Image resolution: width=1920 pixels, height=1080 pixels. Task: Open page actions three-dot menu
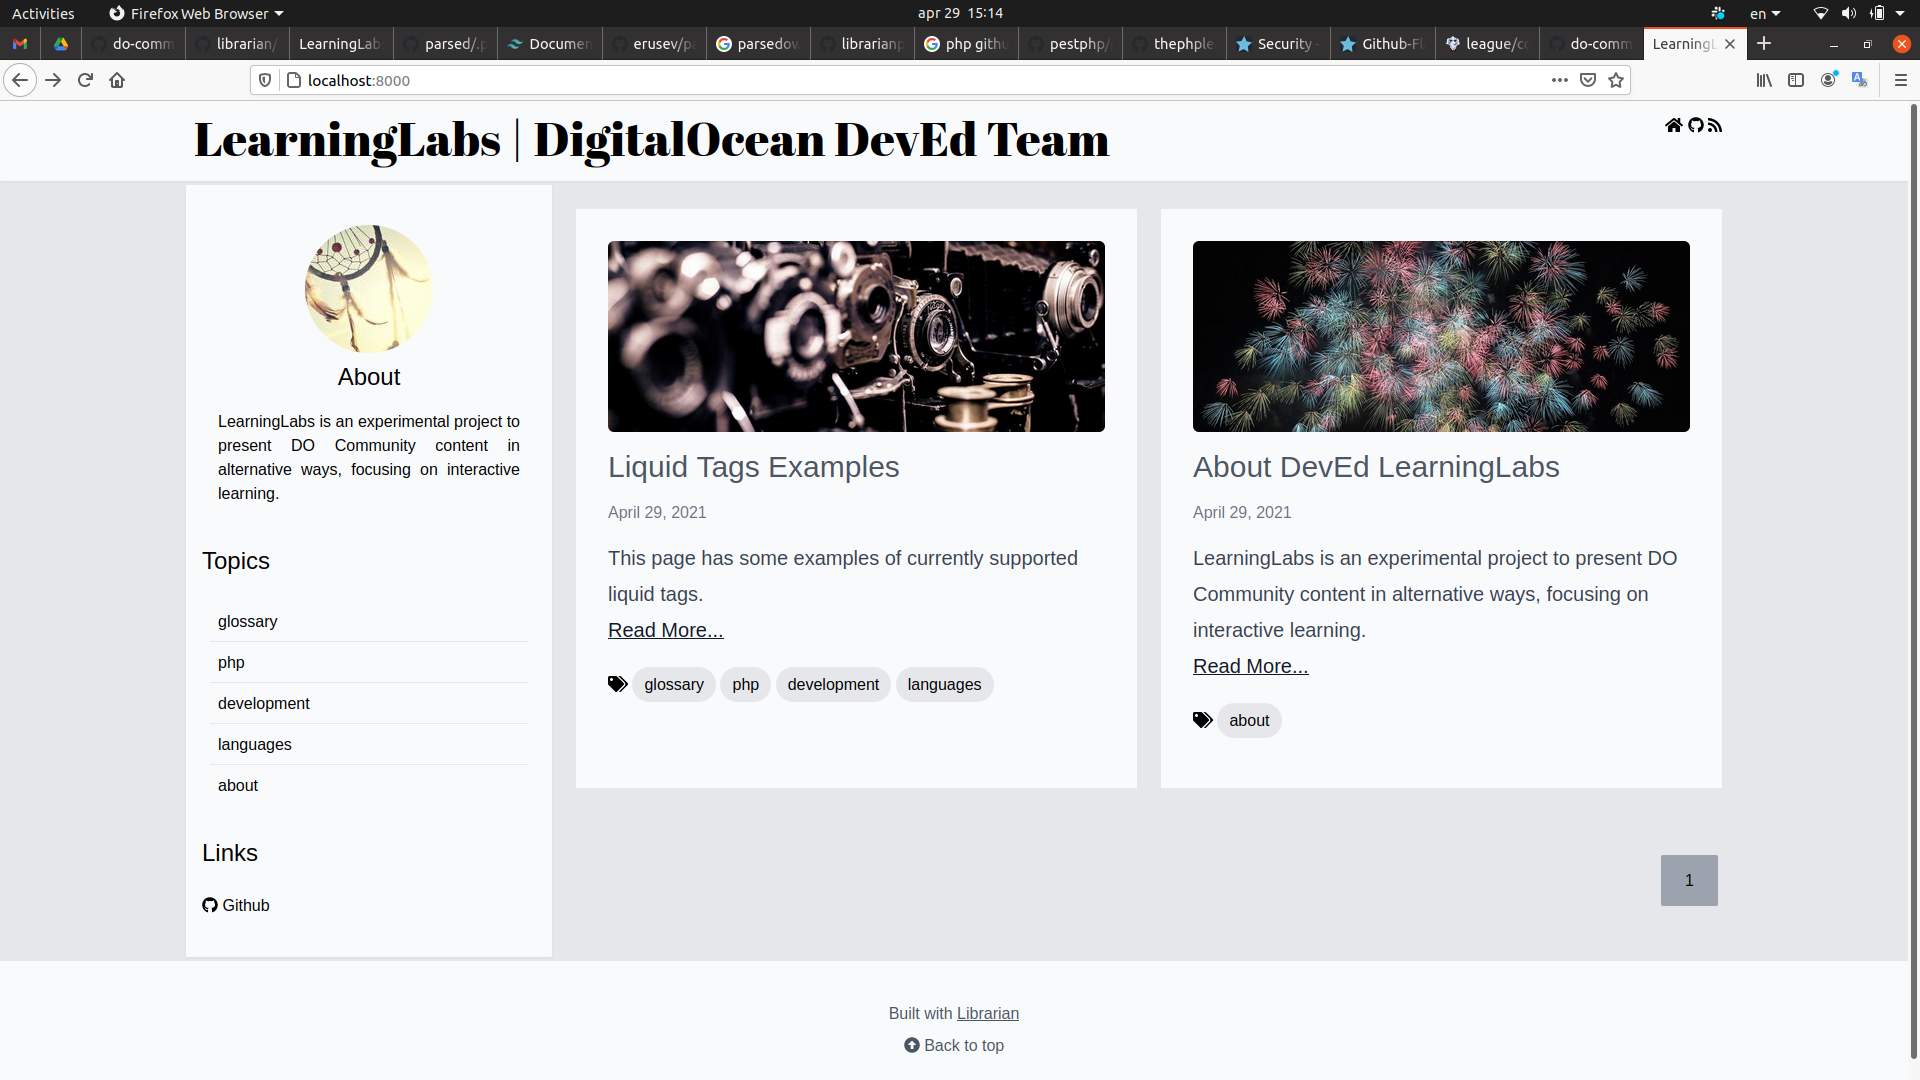(1560, 80)
